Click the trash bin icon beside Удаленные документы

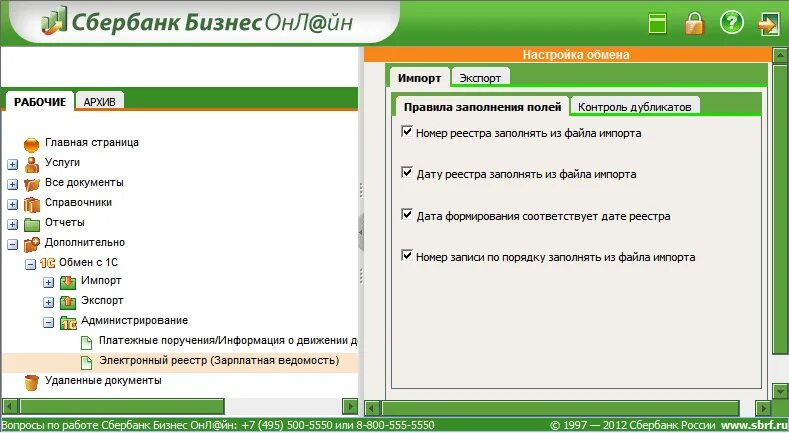pyautogui.click(x=31, y=382)
